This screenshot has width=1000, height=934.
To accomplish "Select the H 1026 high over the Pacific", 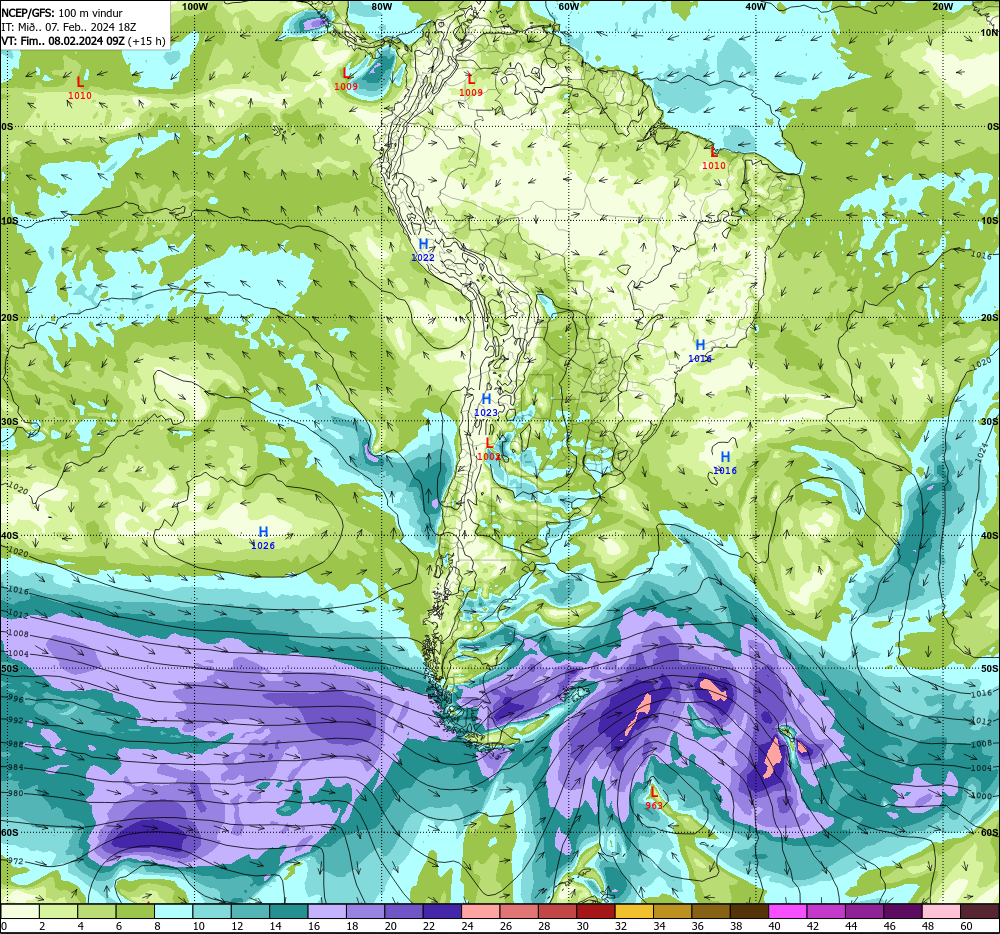I will [263, 538].
